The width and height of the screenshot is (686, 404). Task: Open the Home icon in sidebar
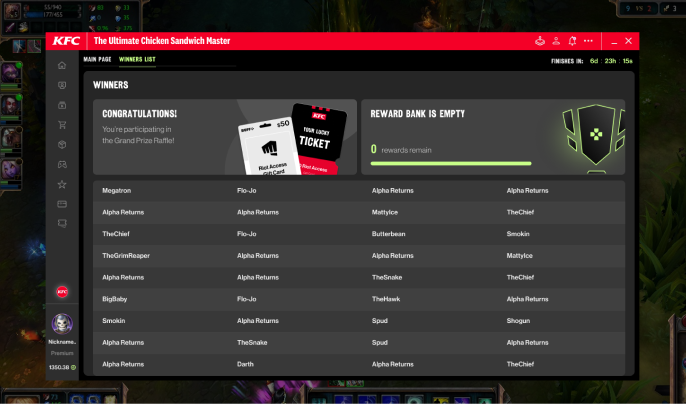(x=62, y=65)
